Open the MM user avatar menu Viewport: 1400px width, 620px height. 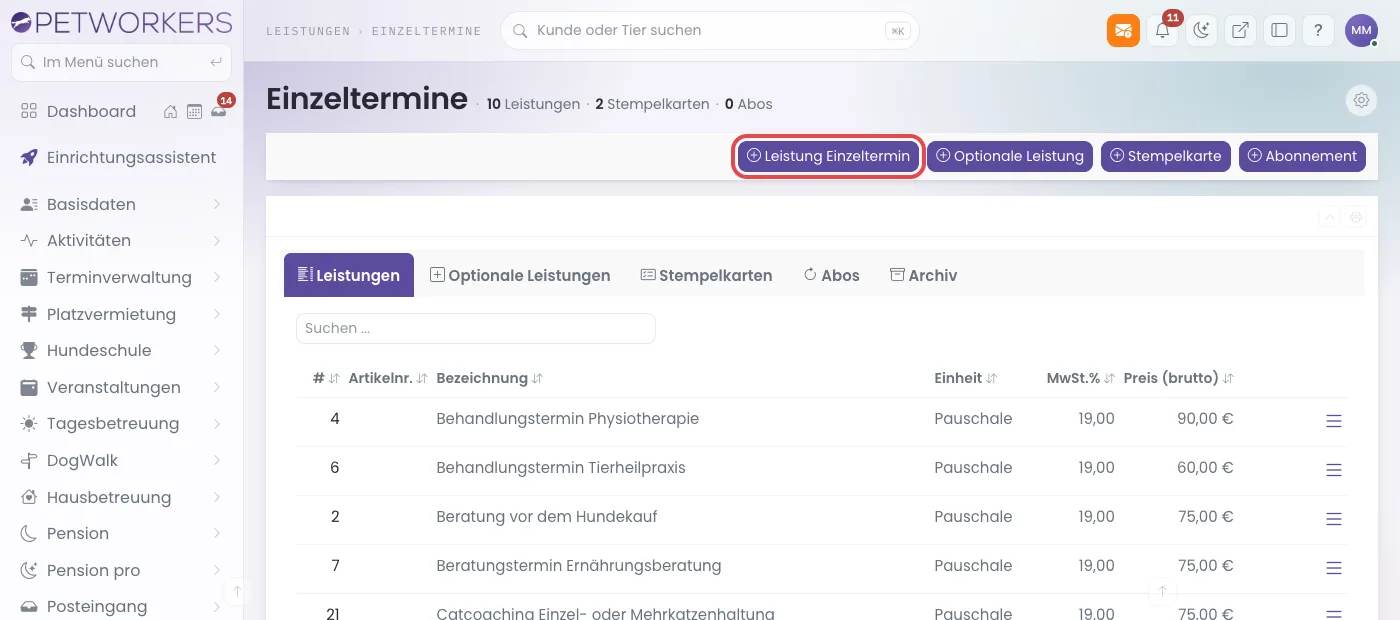click(1361, 30)
